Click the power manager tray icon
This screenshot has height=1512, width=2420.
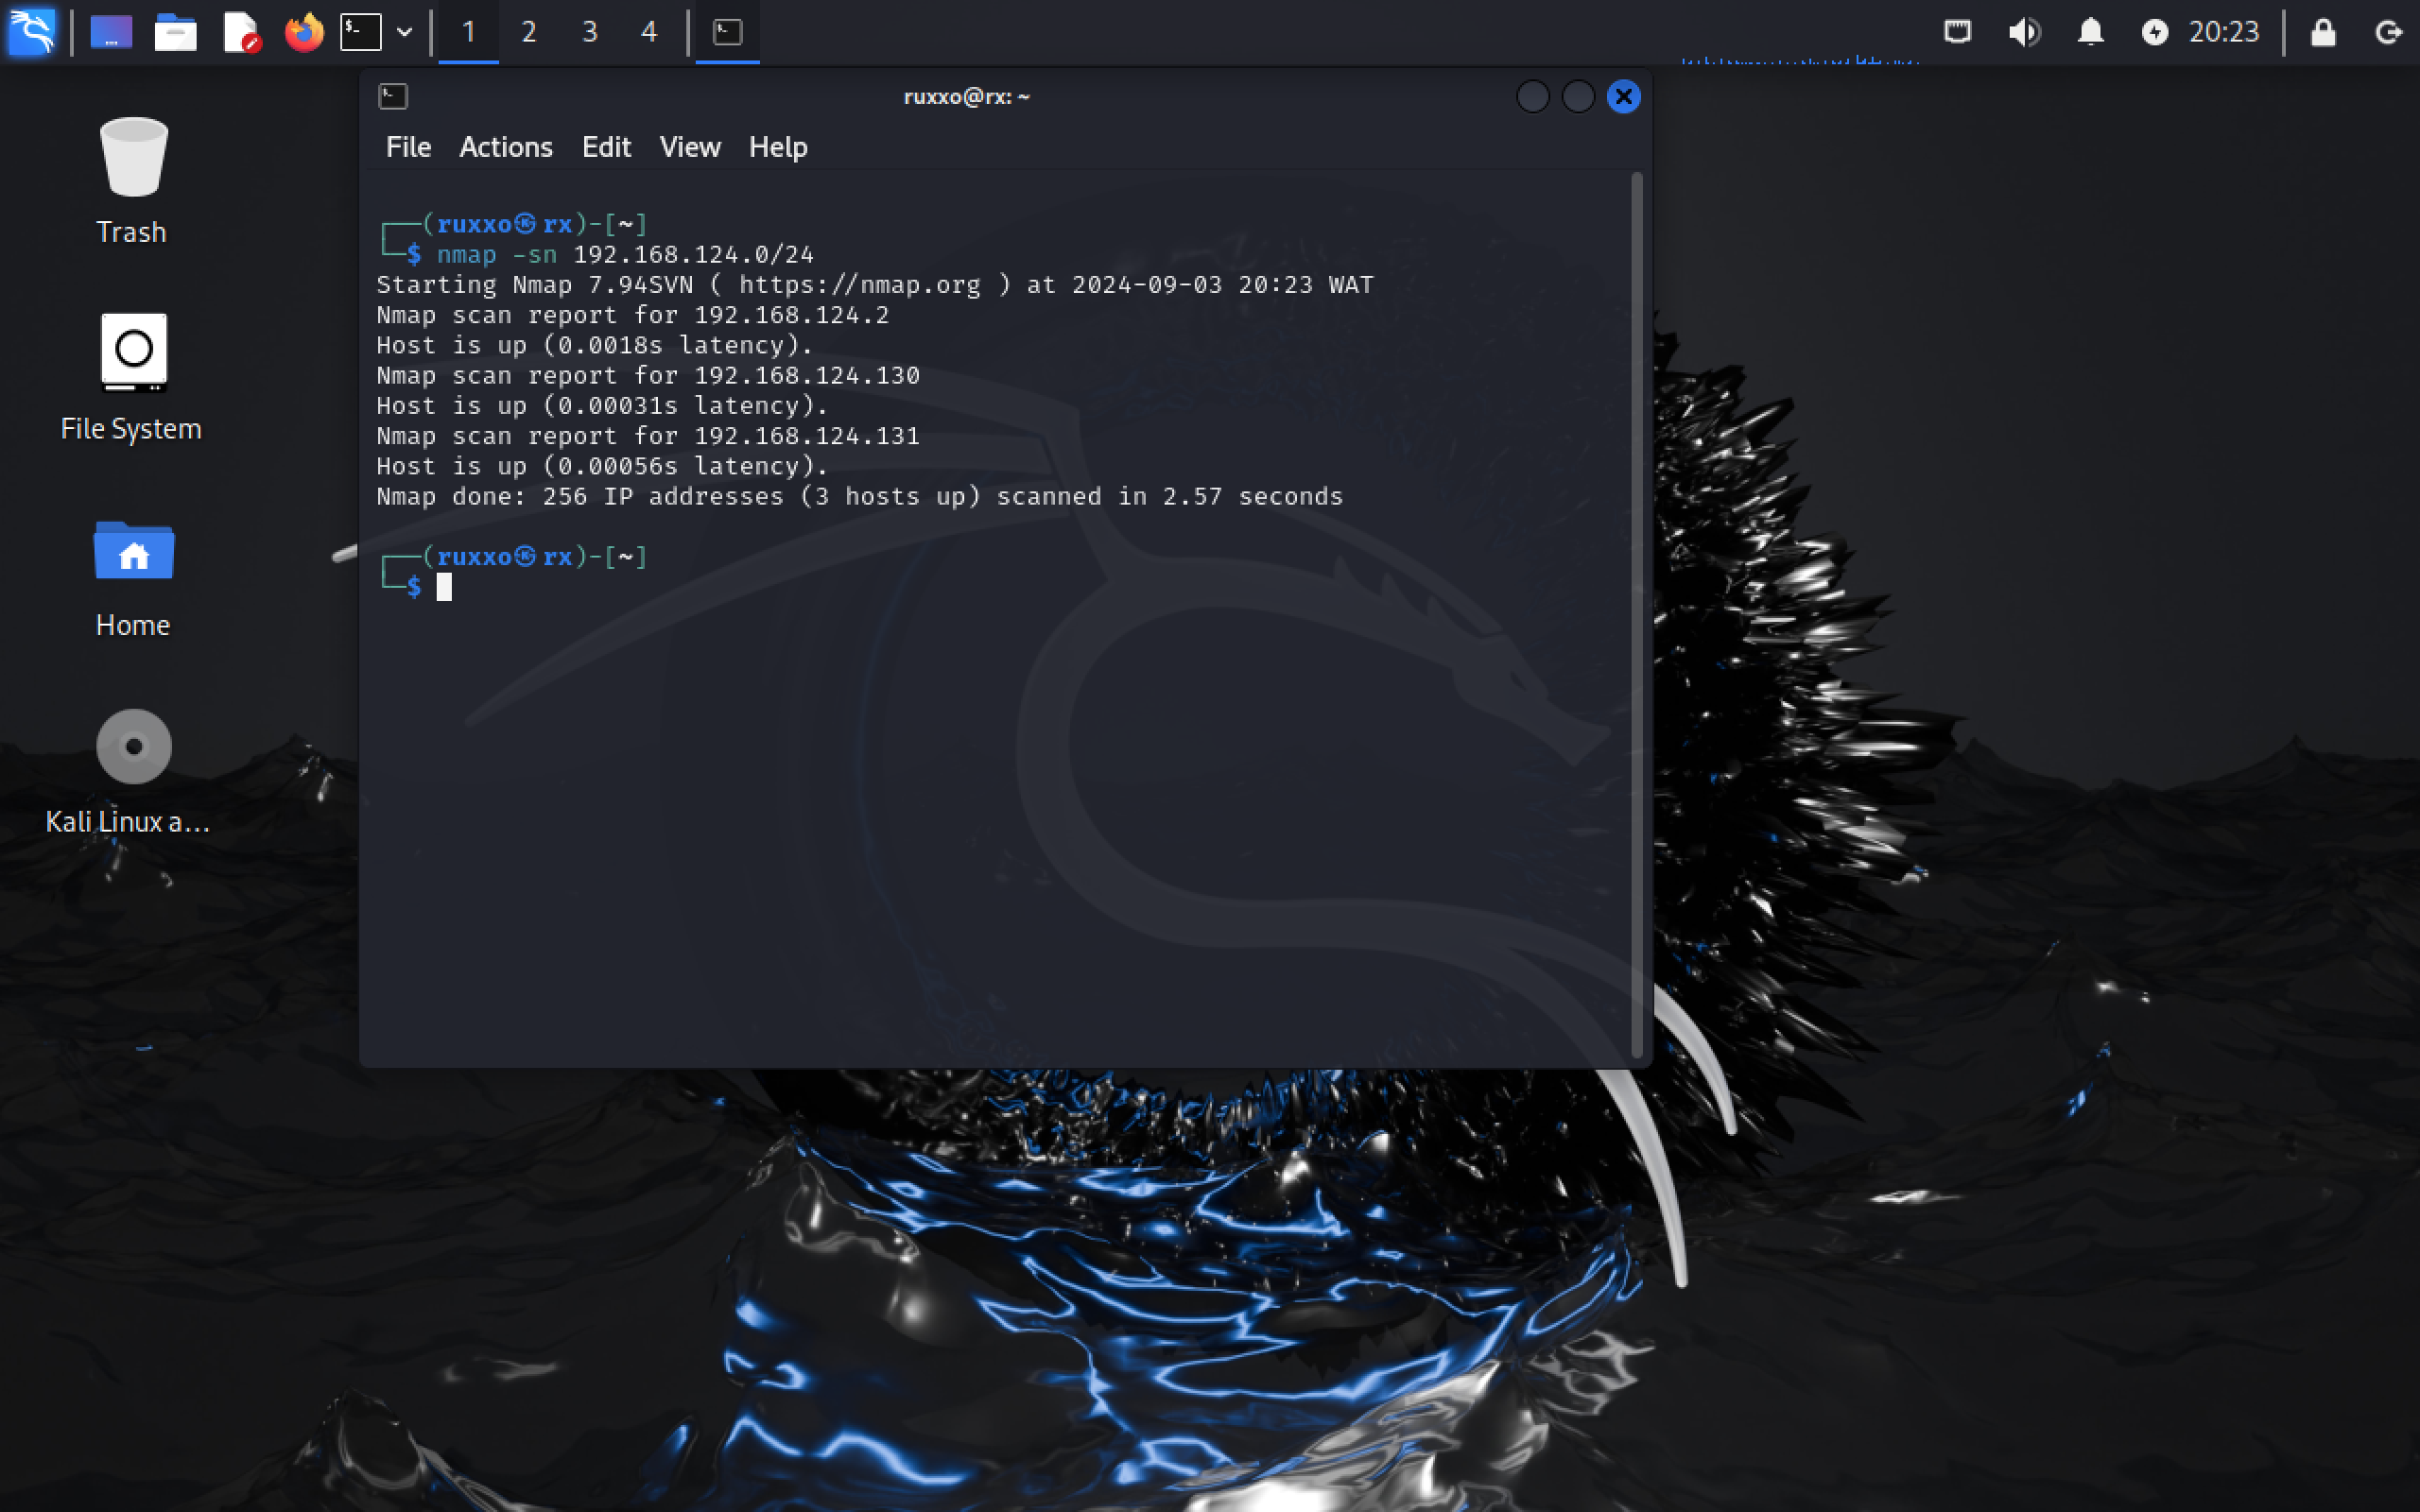2154,32
